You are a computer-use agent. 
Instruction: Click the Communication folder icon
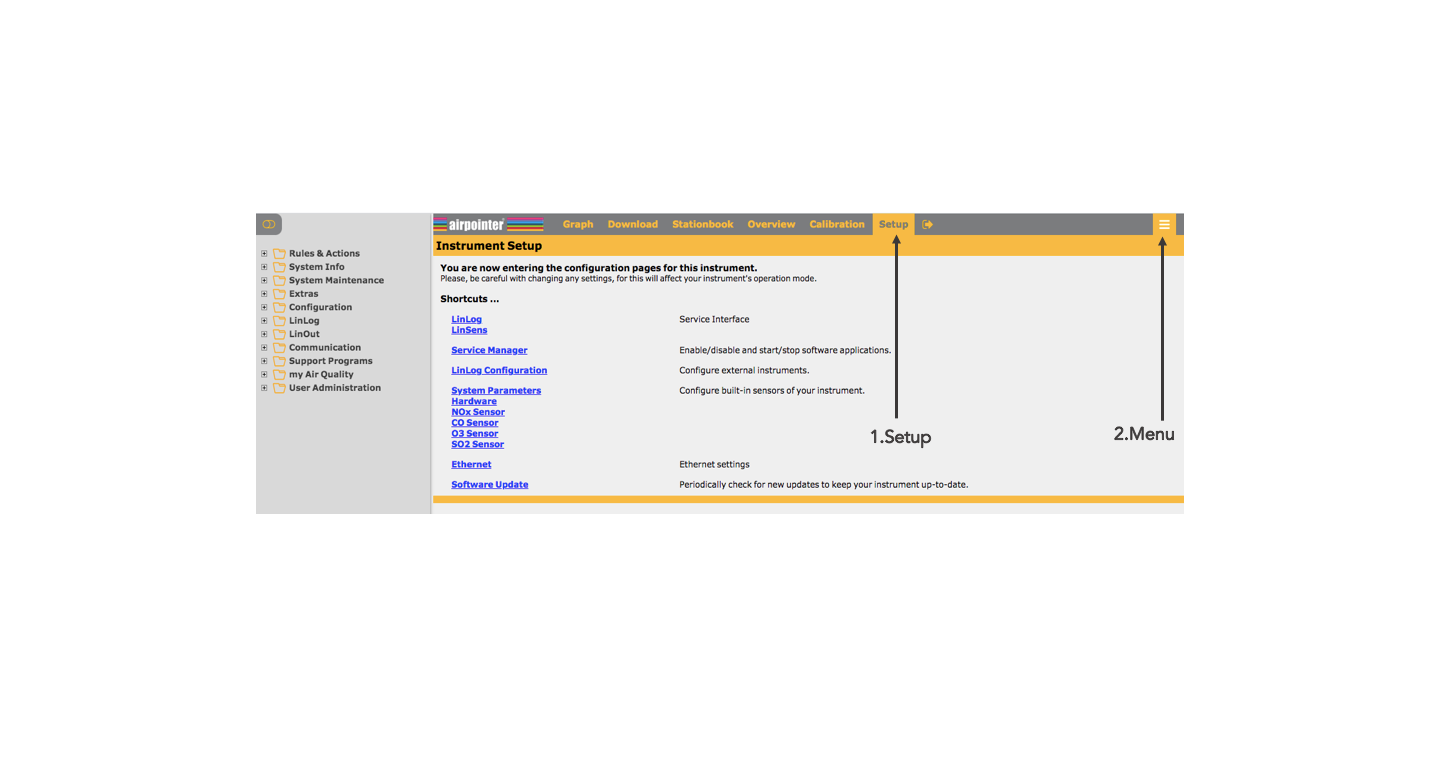(279, 348)
